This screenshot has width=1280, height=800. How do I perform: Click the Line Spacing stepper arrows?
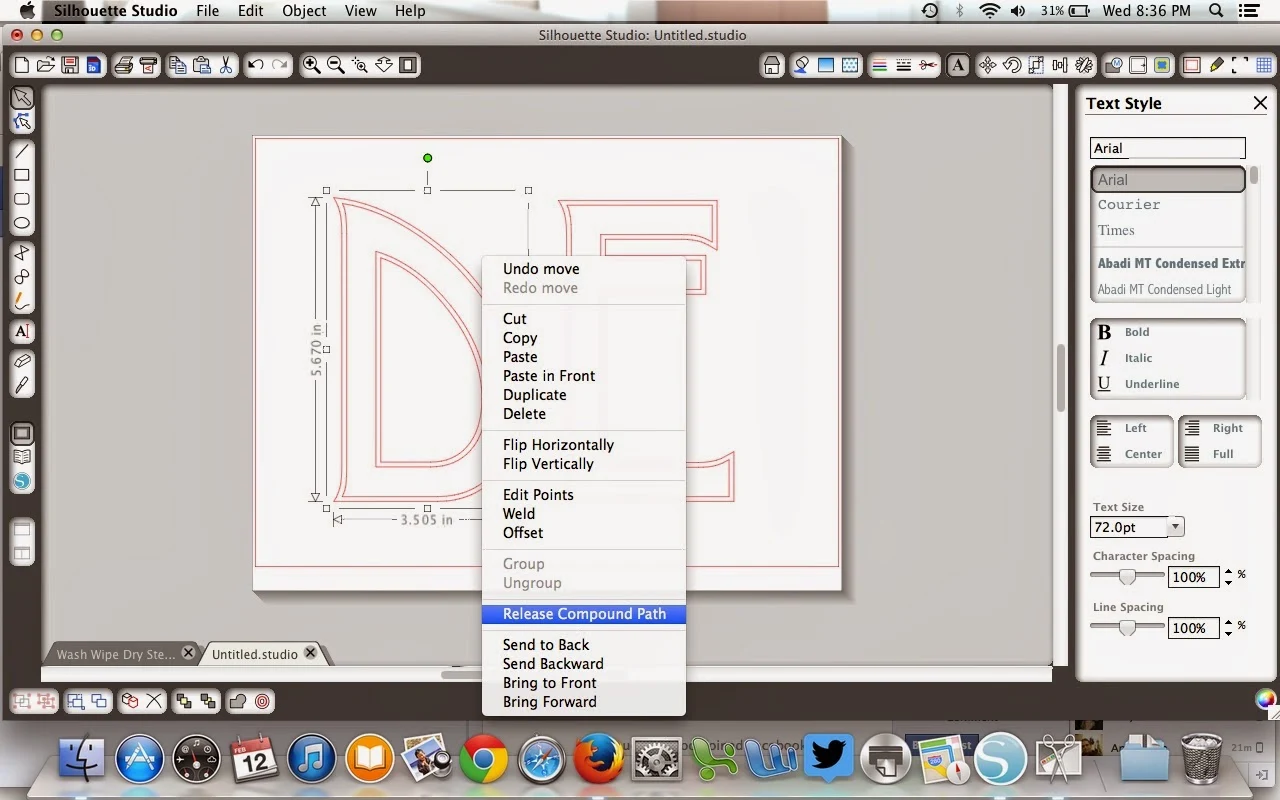(x=1228, y=628)
